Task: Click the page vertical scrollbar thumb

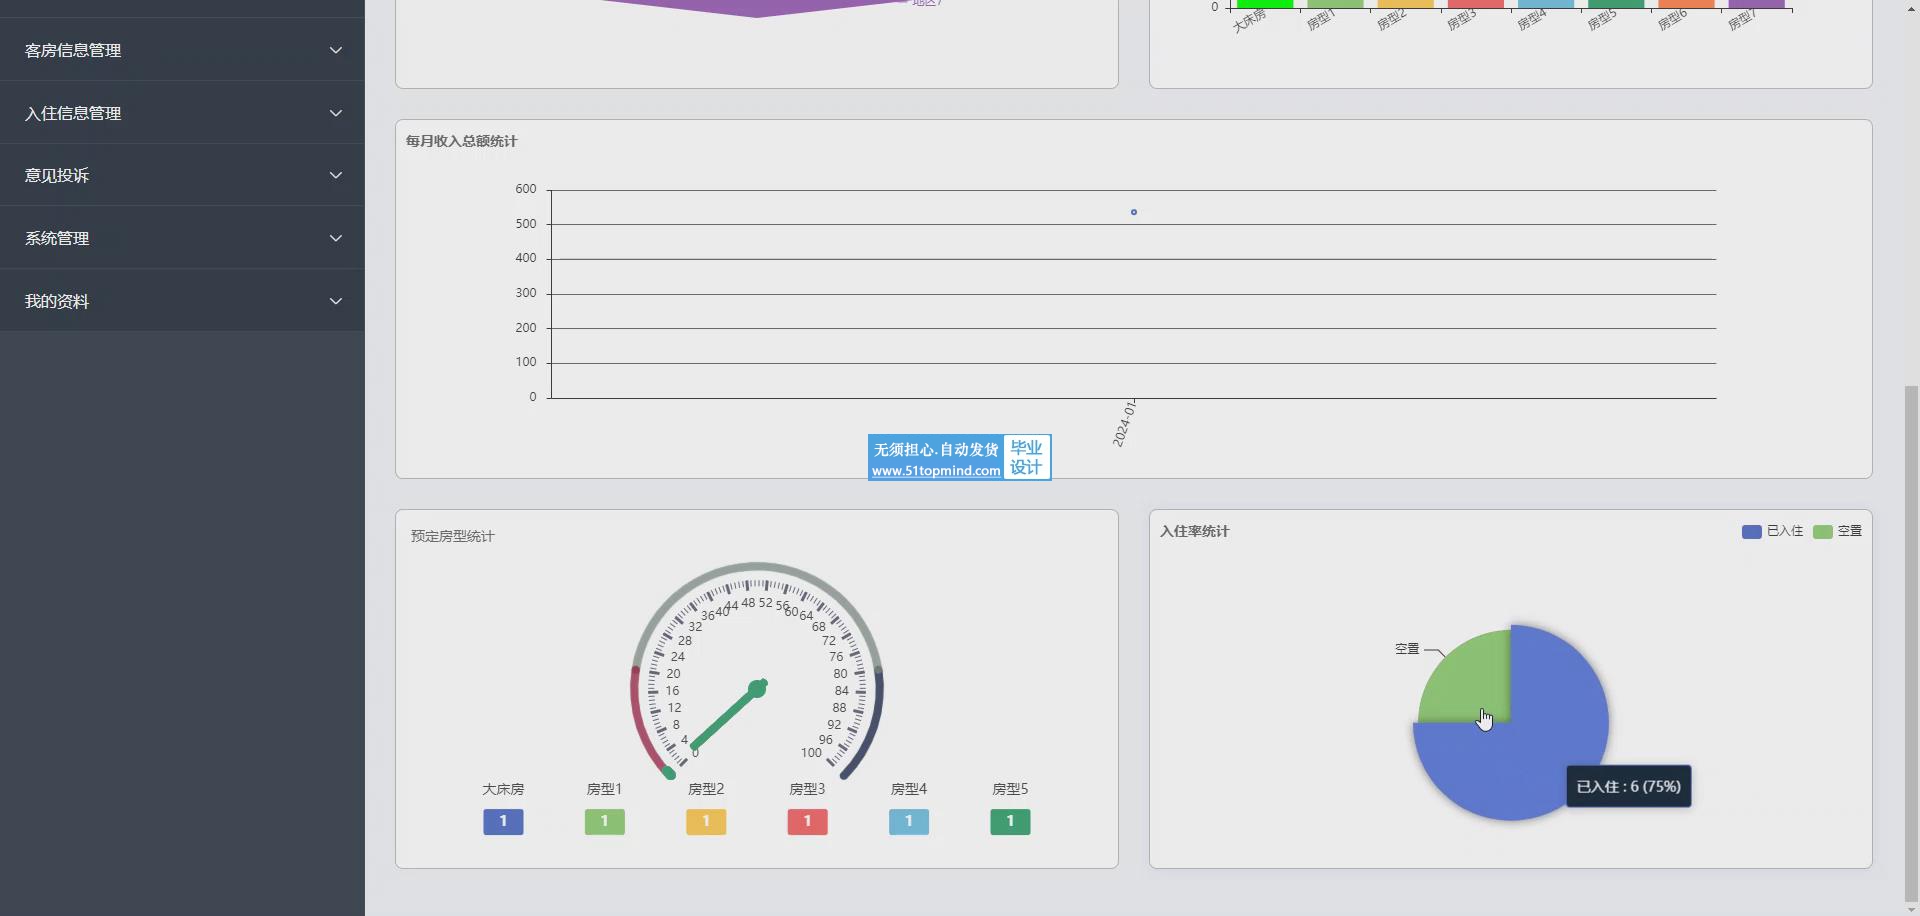Action: 1912,644
